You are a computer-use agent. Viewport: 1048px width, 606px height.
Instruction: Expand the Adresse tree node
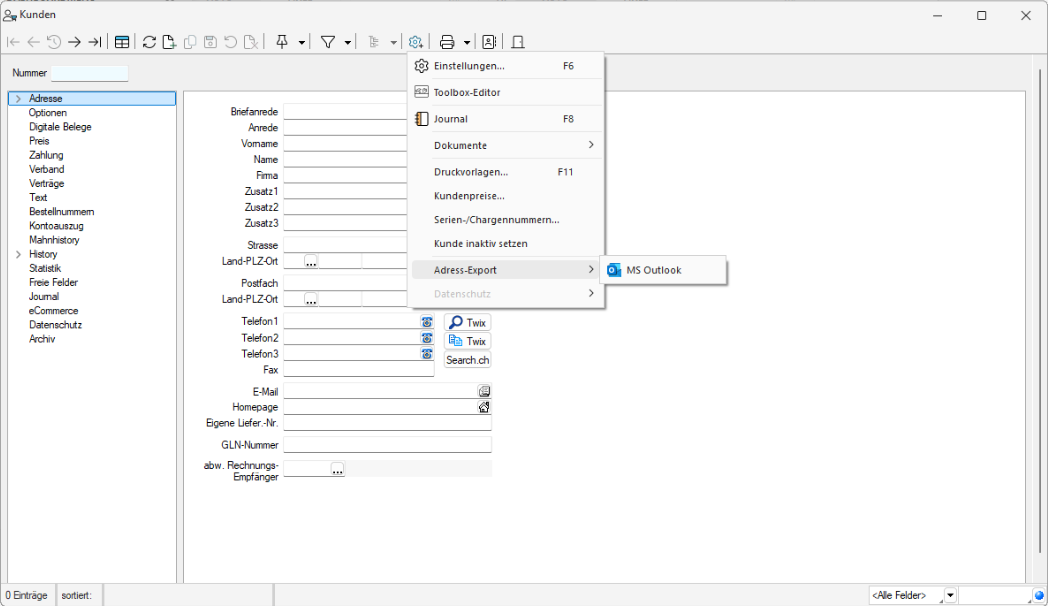tap(18, 98)
